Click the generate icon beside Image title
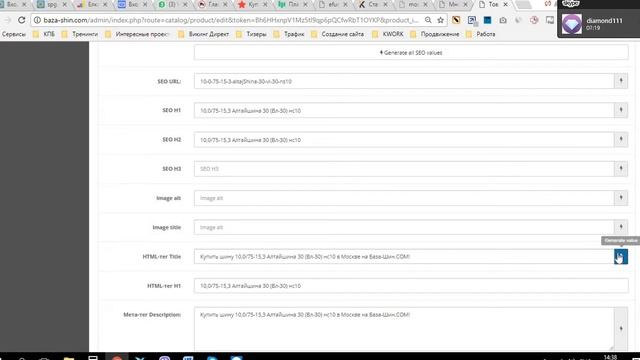640x360 pixels. pos(621,227)
